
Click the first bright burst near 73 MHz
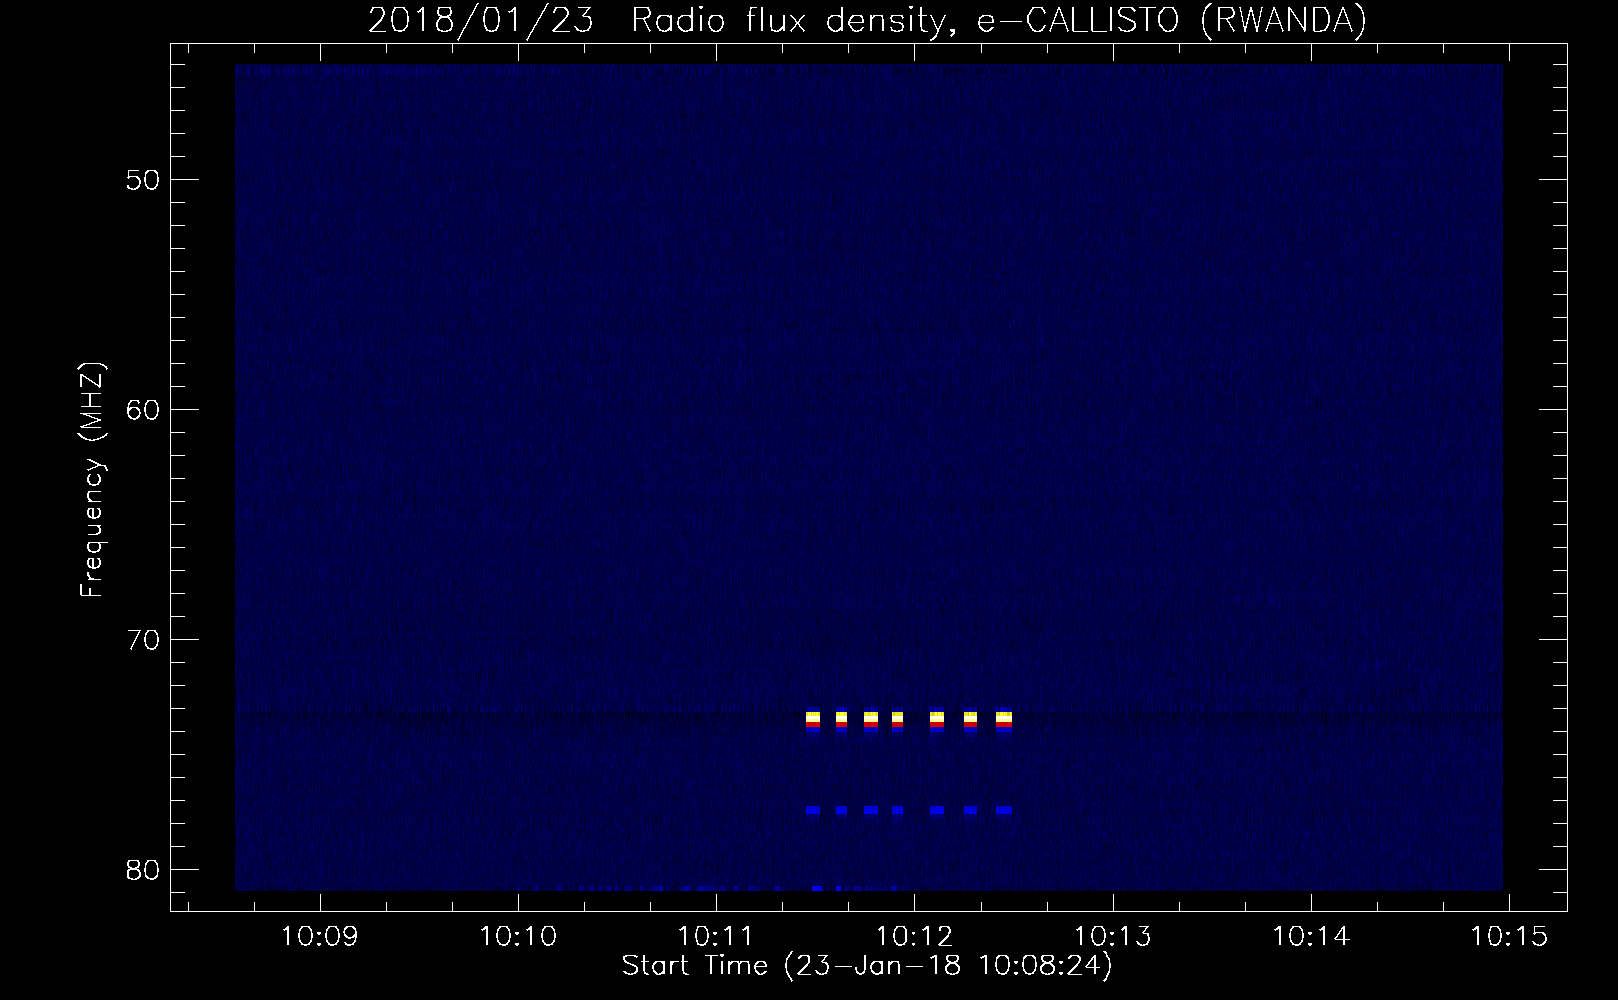point(813,720)
